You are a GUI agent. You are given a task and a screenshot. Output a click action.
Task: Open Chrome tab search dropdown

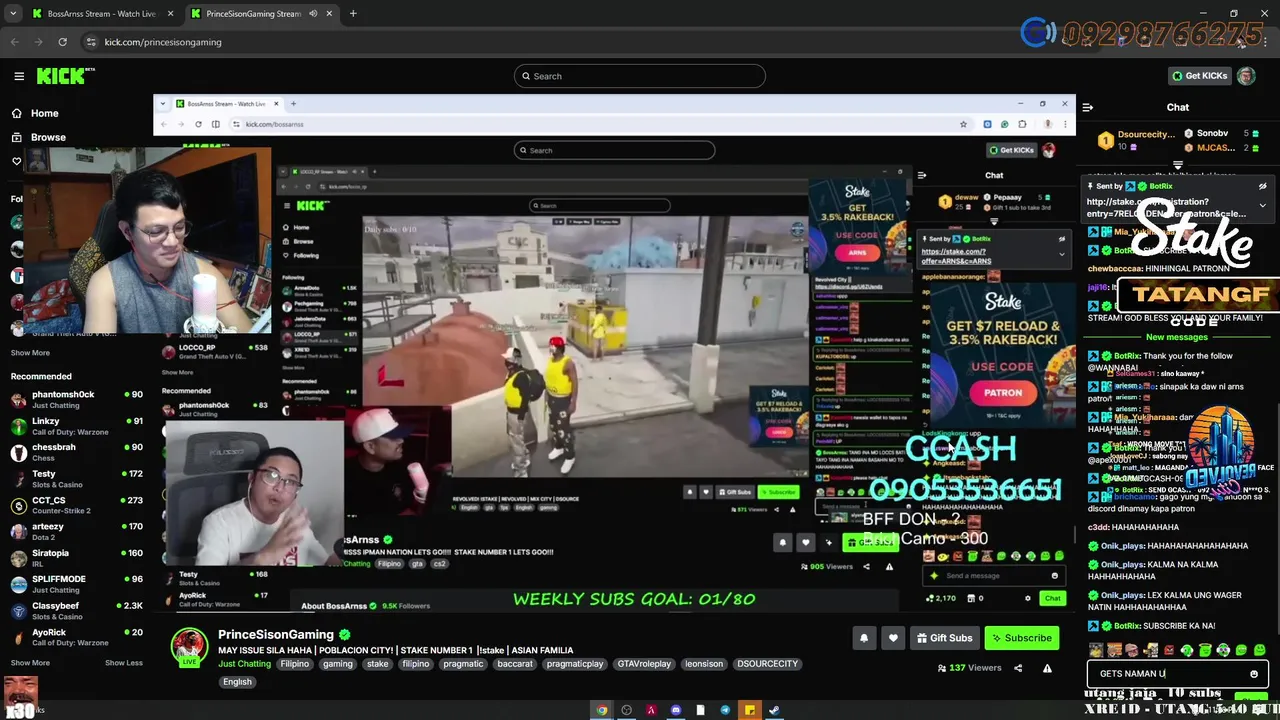[x=13, y=14]
